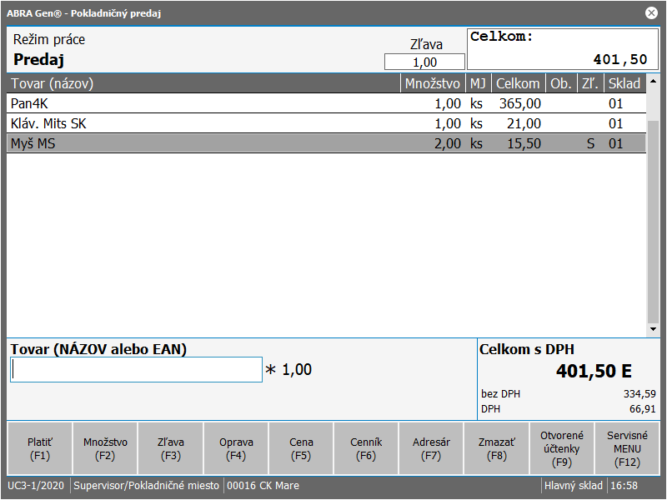This screenshot has width=667, height=500.
Task: Click the Cena (F5) price button
Action: click(301, 448)
